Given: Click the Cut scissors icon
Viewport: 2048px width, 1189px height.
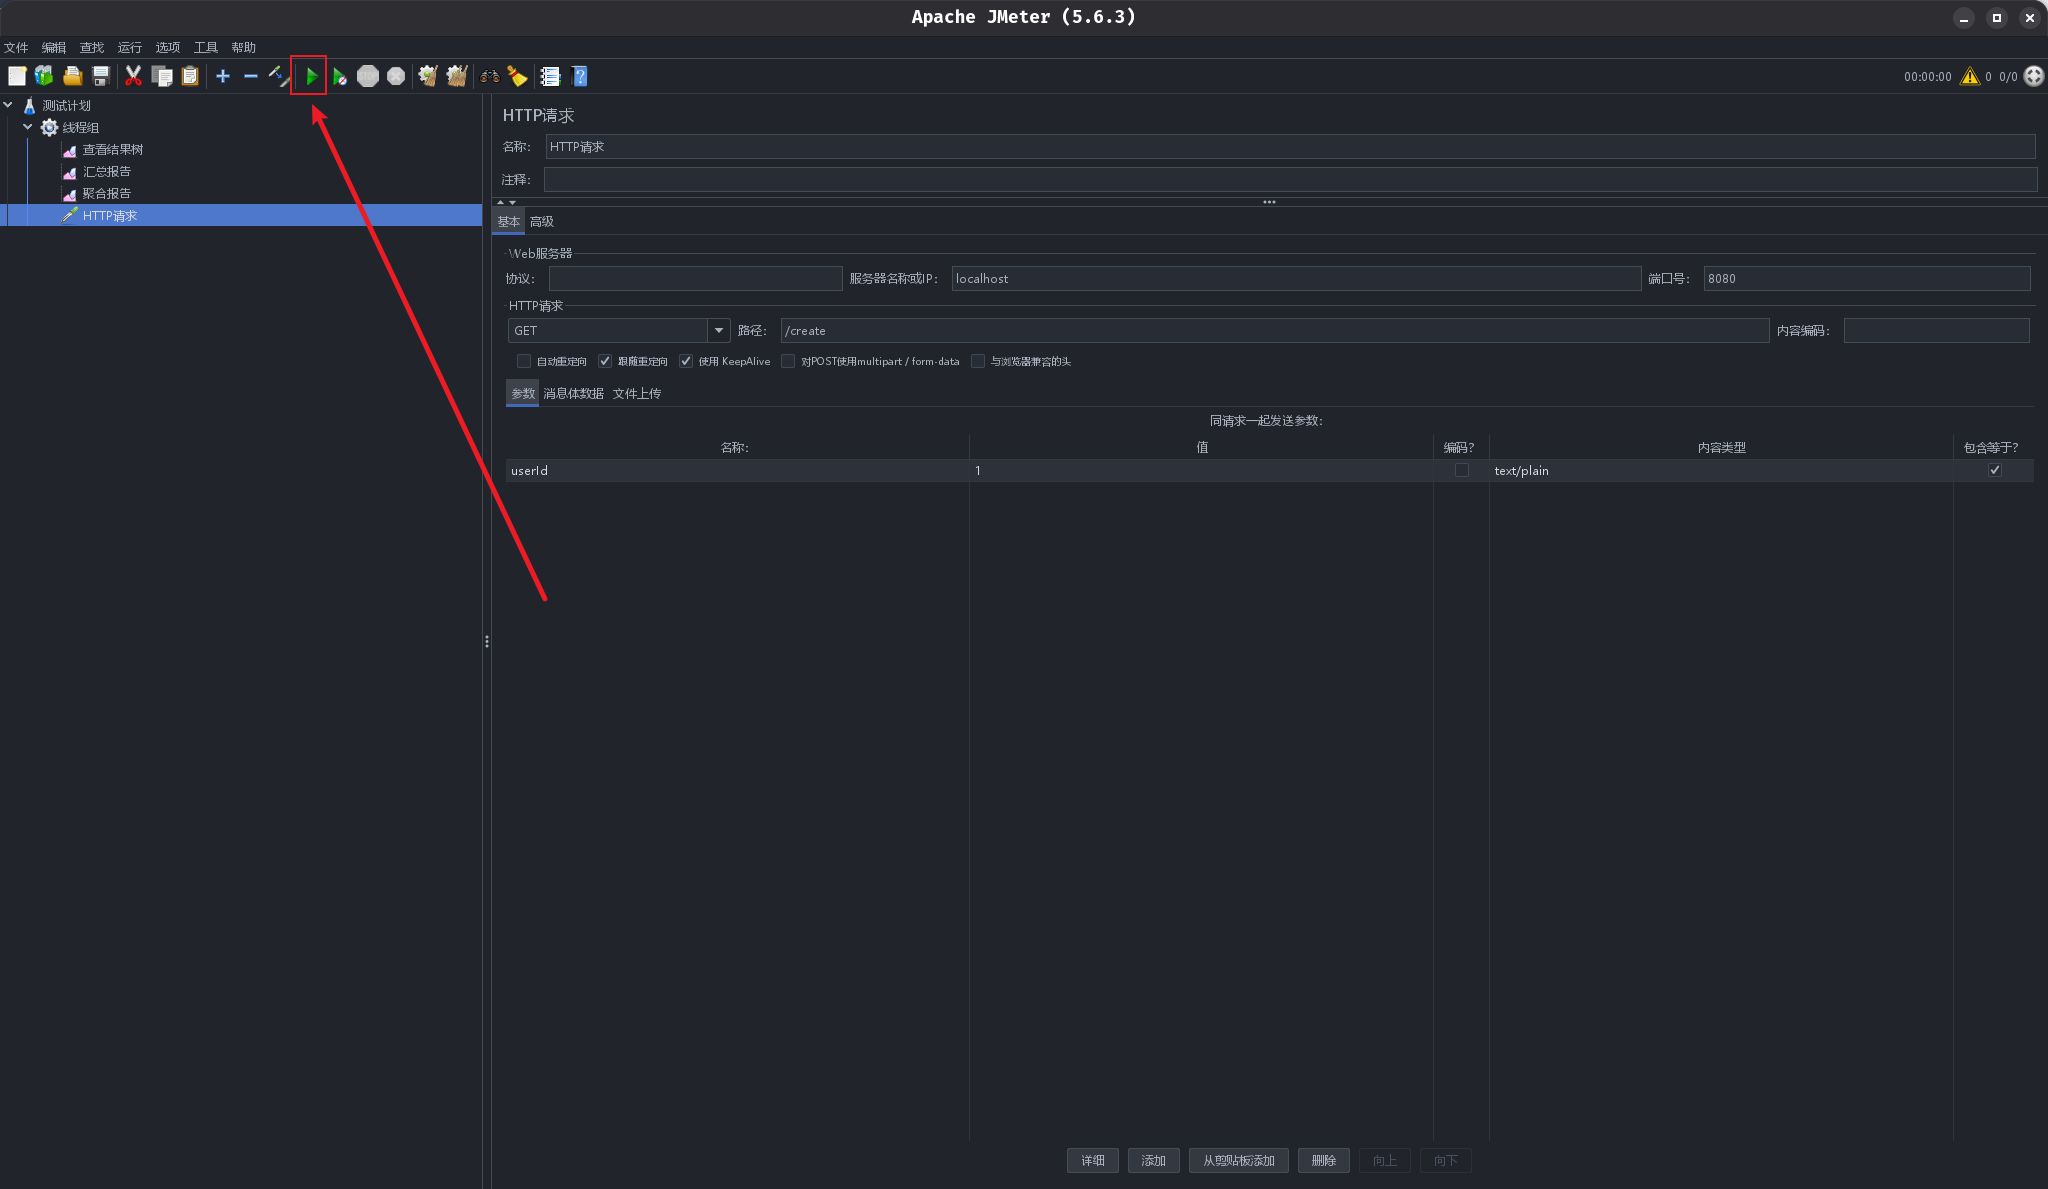Looking at the screenshot, I should 133,76.
